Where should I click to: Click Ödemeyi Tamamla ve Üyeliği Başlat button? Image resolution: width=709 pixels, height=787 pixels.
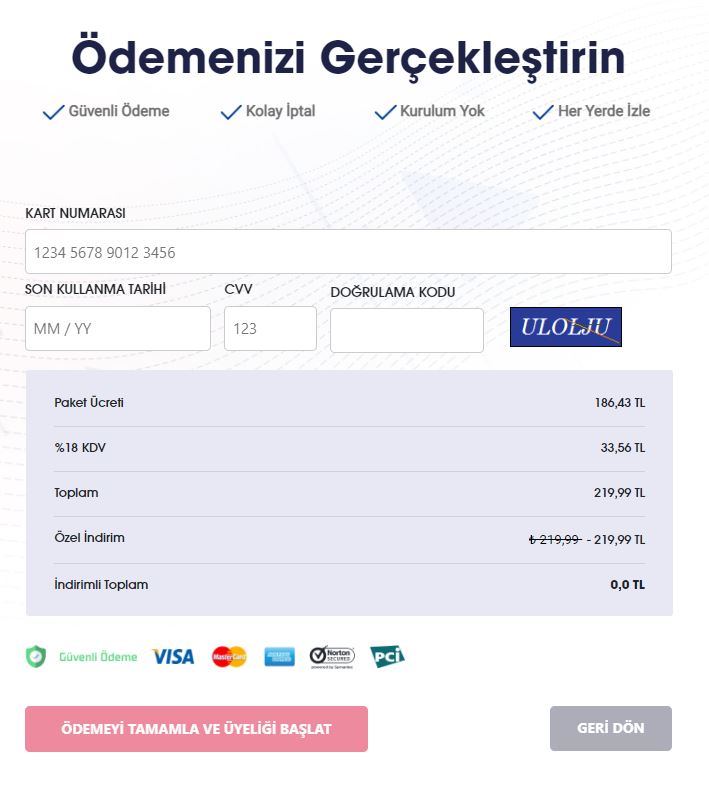click(196, 729)
